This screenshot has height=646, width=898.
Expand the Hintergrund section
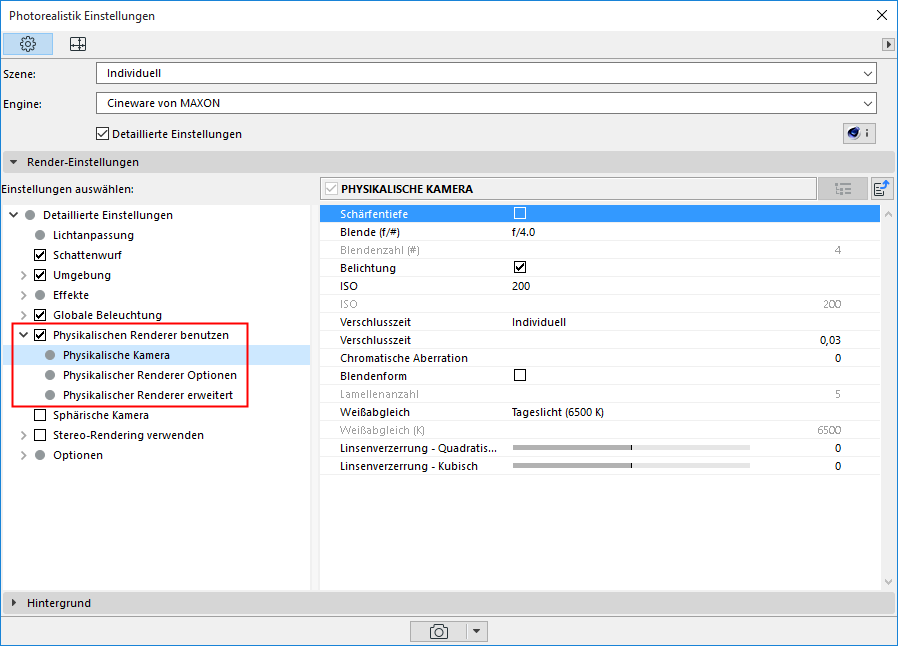[x=14, y=603]
